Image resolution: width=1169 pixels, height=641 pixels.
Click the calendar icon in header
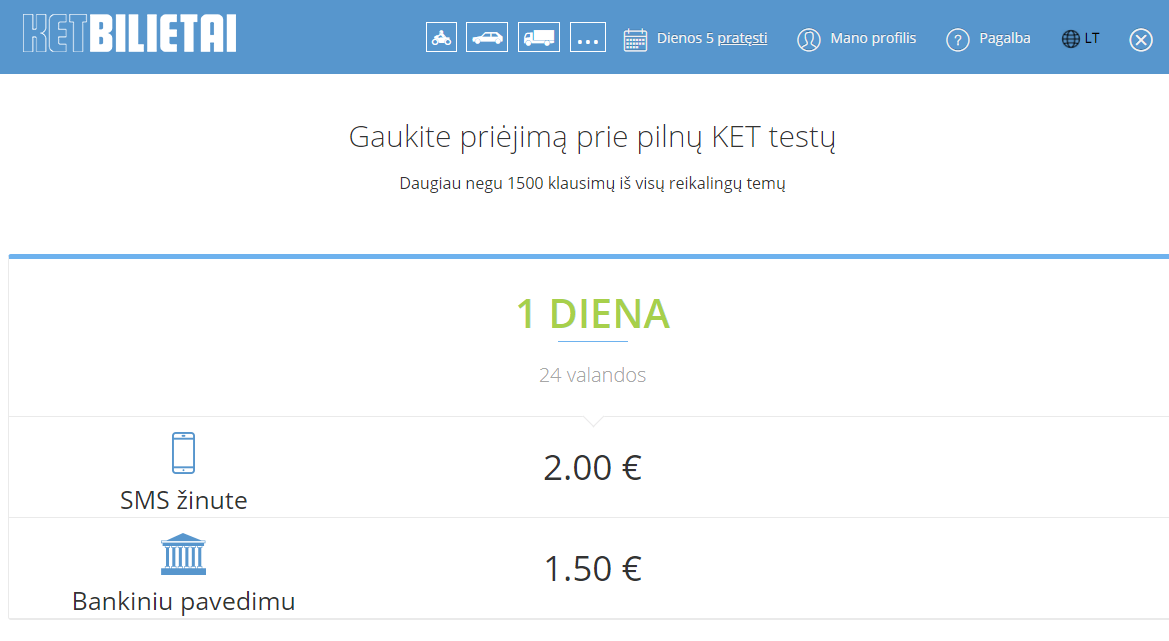[635, 40]
